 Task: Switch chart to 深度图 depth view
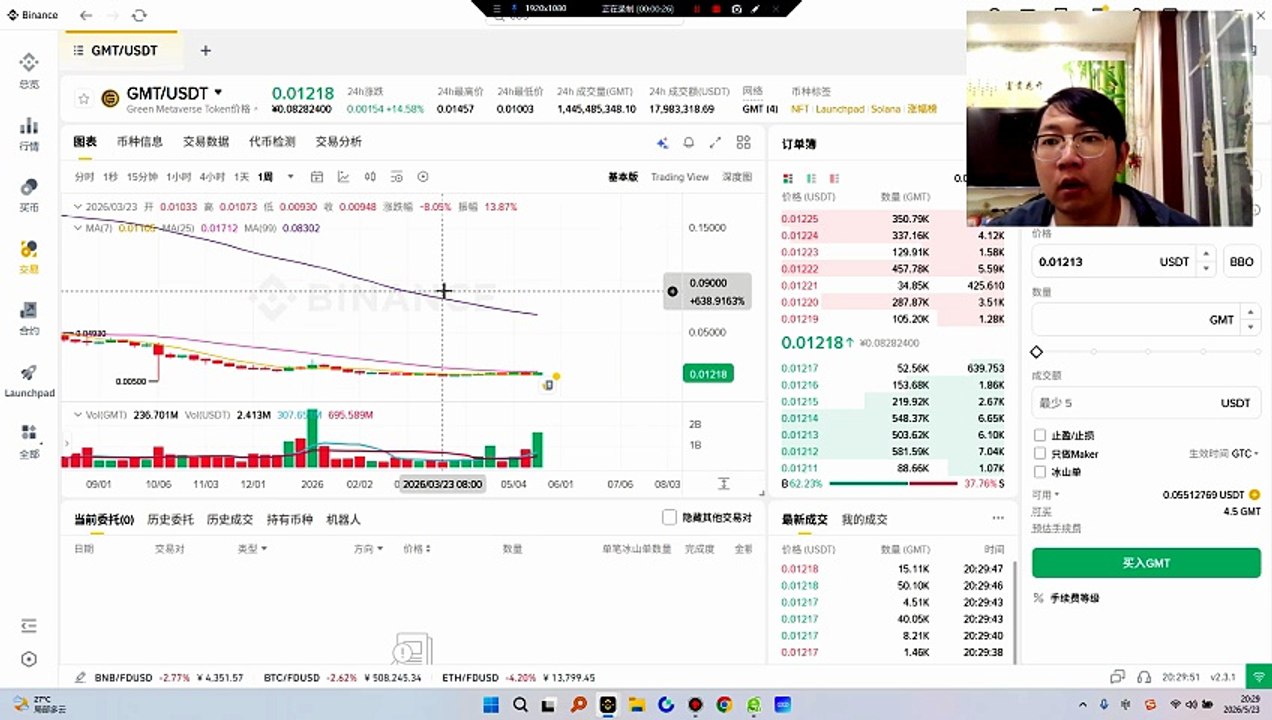pyautogui.click(x=737, y=177)
